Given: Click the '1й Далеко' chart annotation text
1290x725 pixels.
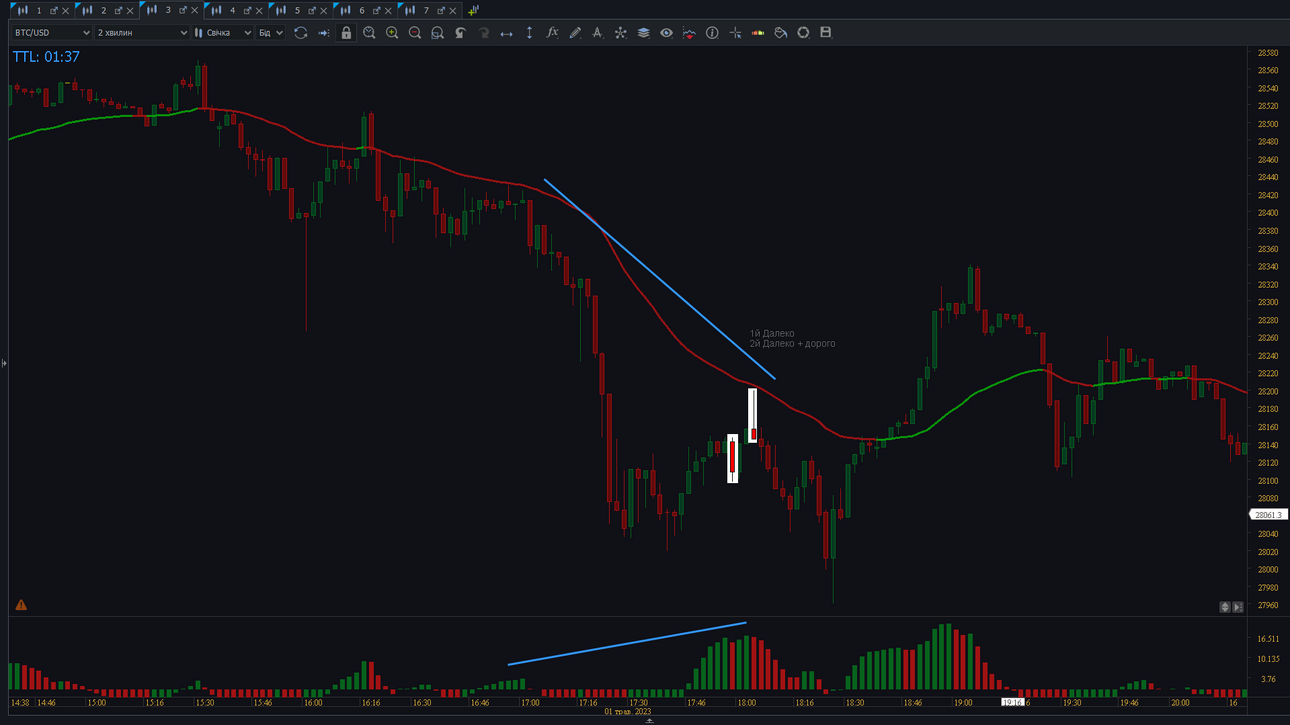Looking at the screenshot, I should coord(772,334).
